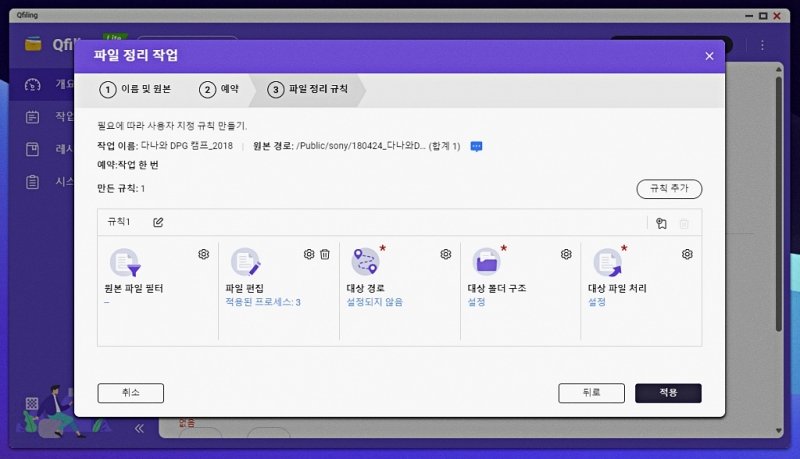800x459 pixels.
Task: Click the 뒤로 button
Action: tap(591, 393)
